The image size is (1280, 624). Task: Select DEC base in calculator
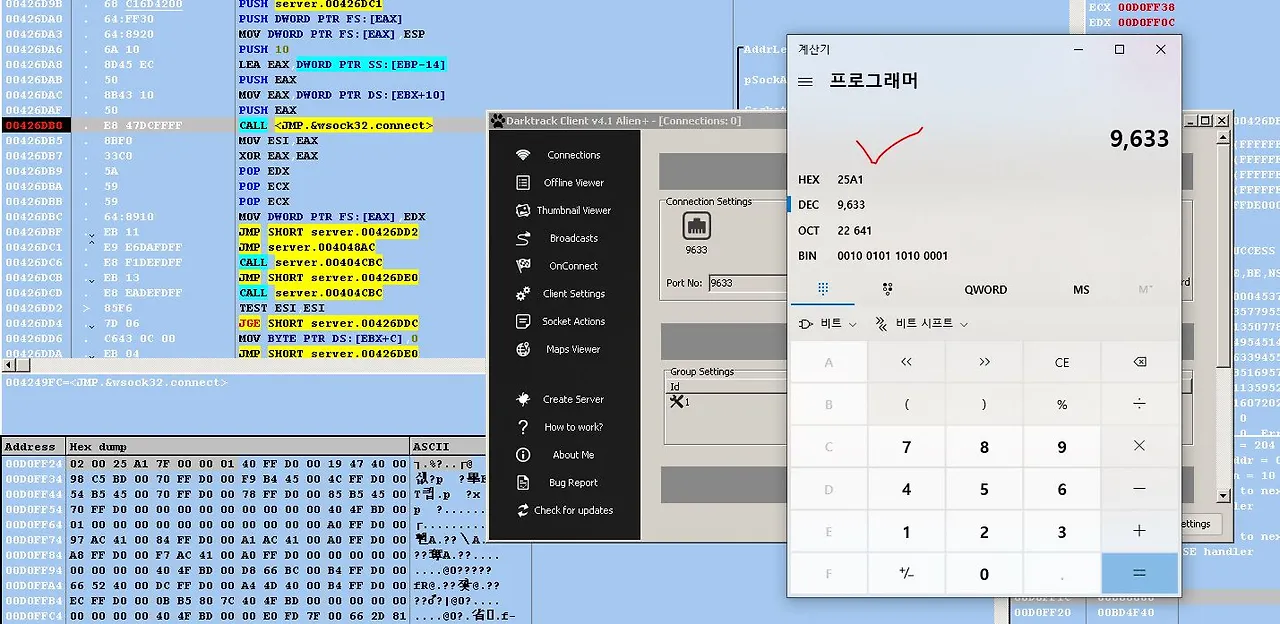(984, 205)
